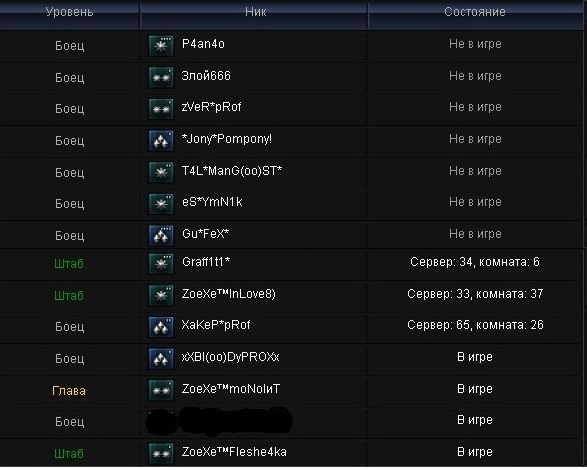This screenshot has height=470, width=587.
Task: Sort by the Состояние column header
Action: tap(475, 14)
